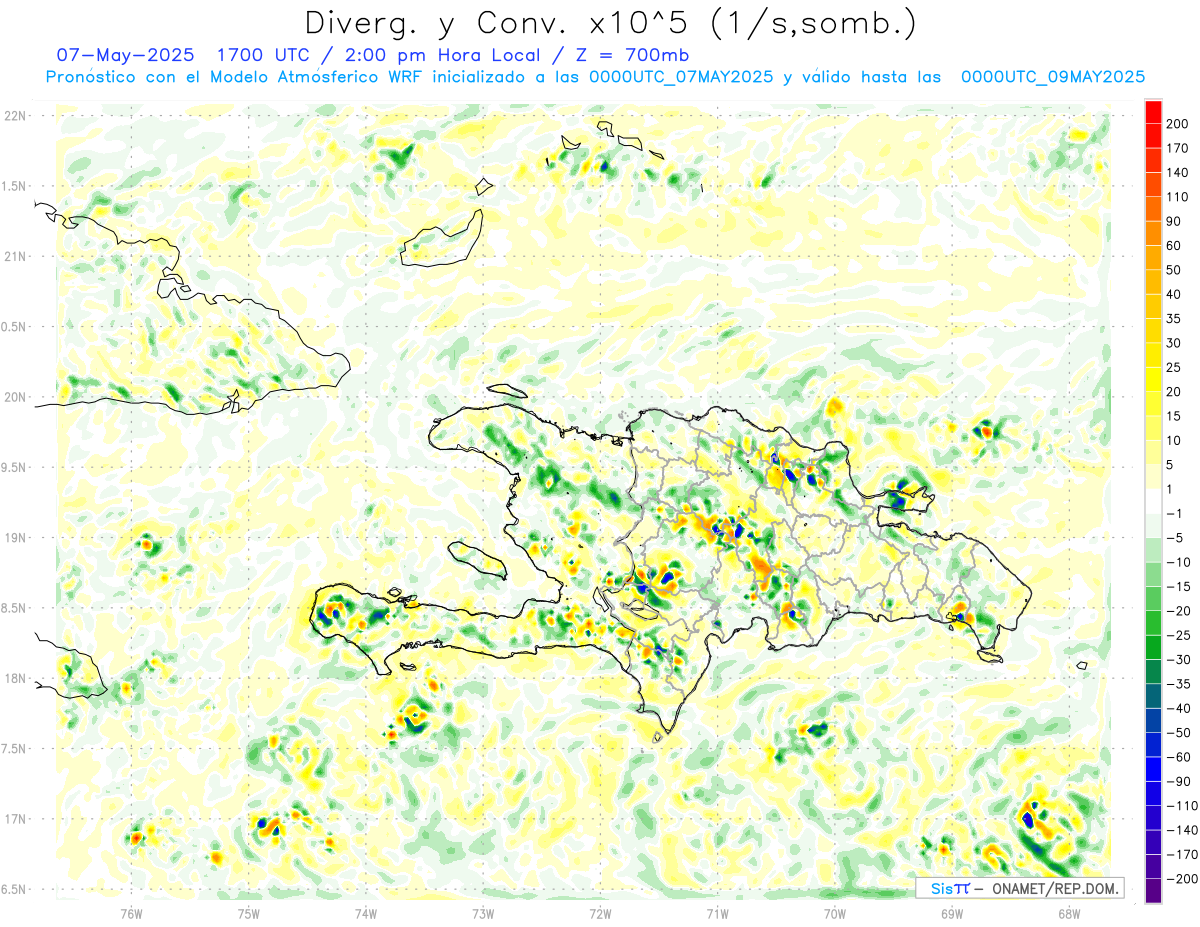Click the '22N' latitude label
1200x927 pixels.
coord(15,116)
